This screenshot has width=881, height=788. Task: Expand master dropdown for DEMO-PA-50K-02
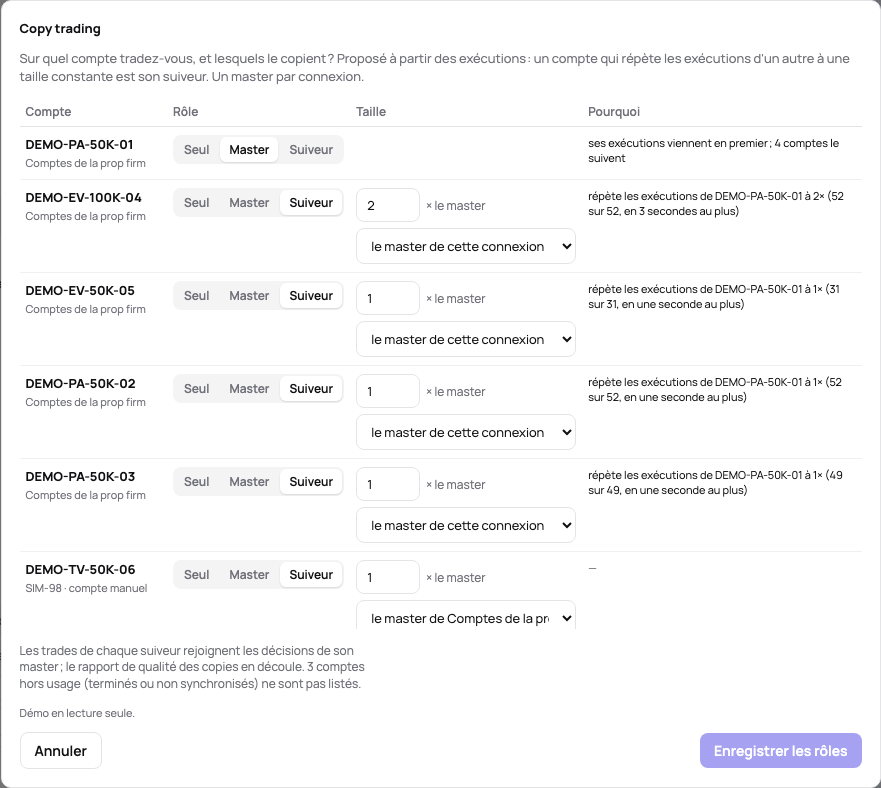click(466, 432)
